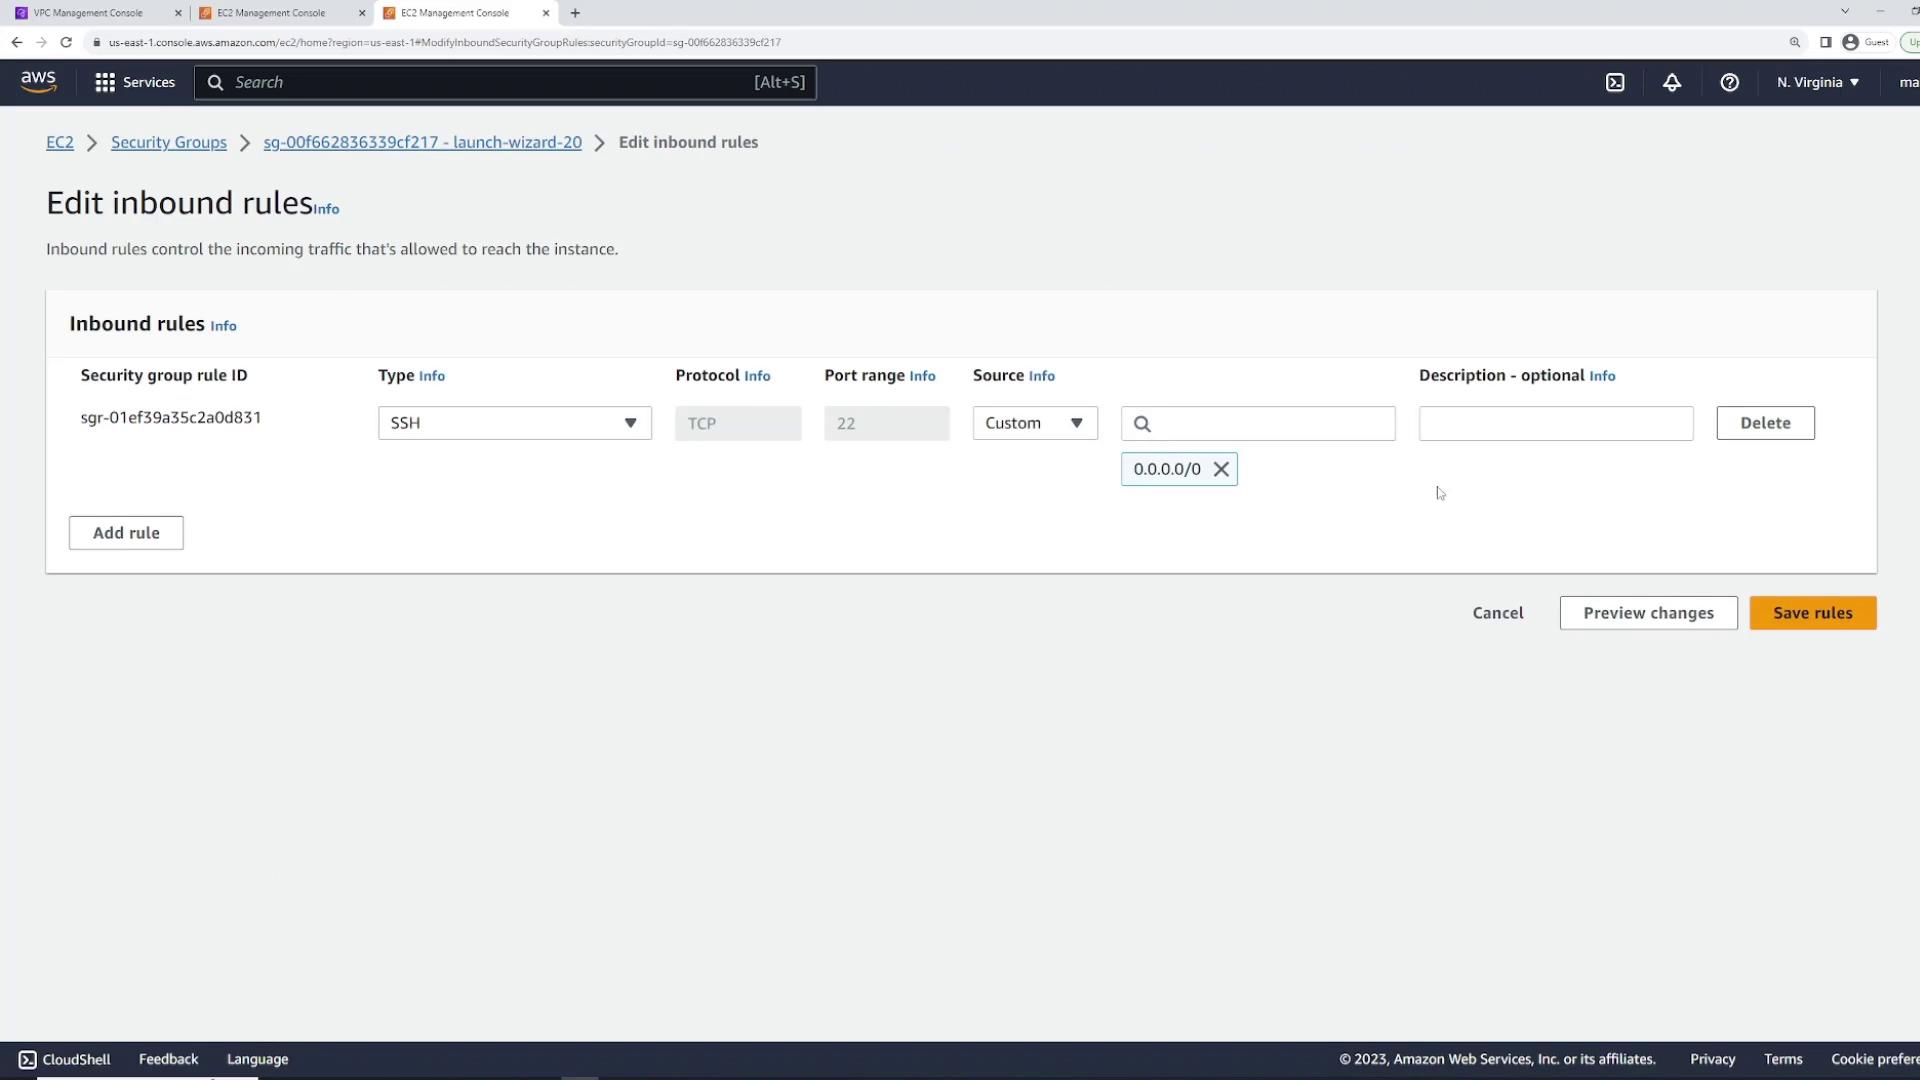Image resolution: width=1920 pixels, height=1080 pixels.
Task: Open the Services grid menu
Action: tap(134, 83)
